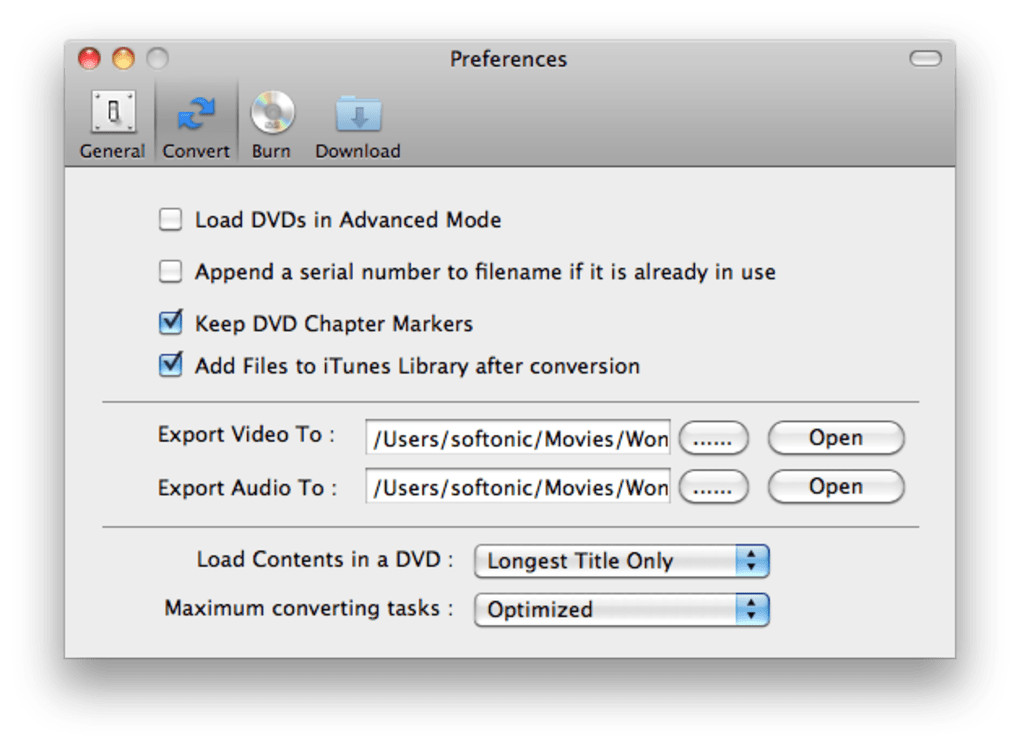Image resolution: width=1020 pixels, height=747 pixels.
Task: Uncheck Keep DVD Chapter Markers
Action: [171, 323]
